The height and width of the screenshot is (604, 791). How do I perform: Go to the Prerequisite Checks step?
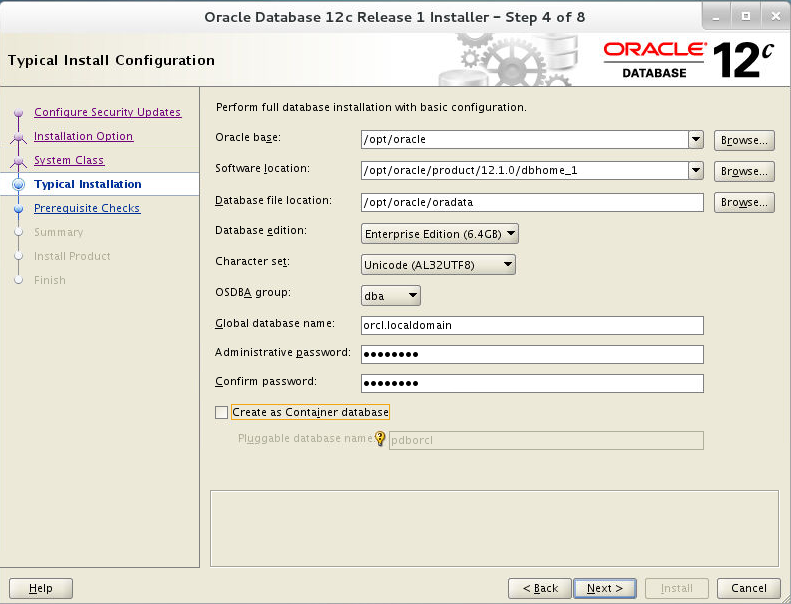tap(87, 208)
